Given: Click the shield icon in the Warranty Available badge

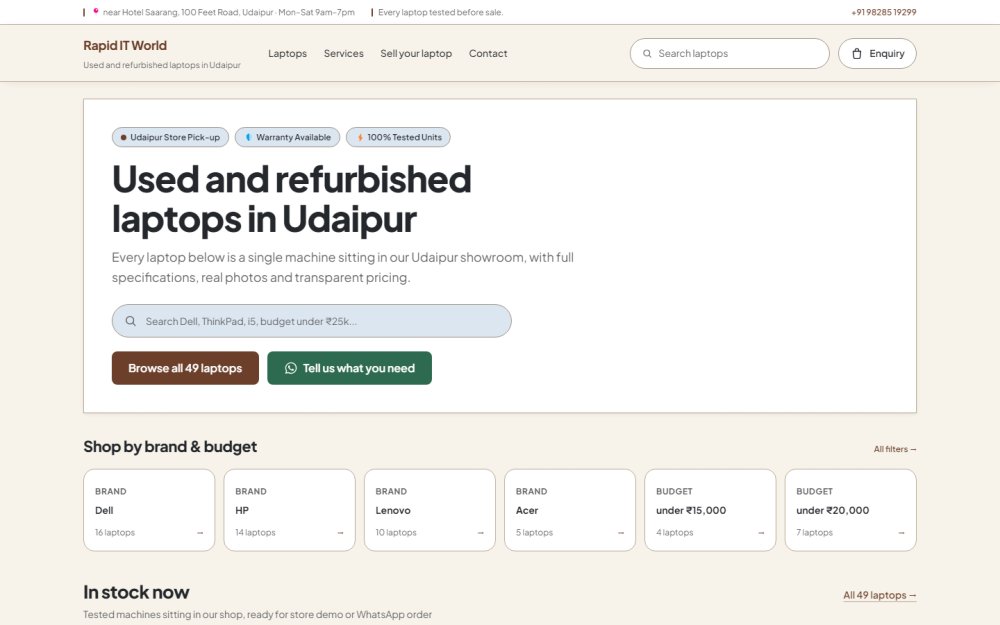Looking at the screenshot, I should pos(248,137).
